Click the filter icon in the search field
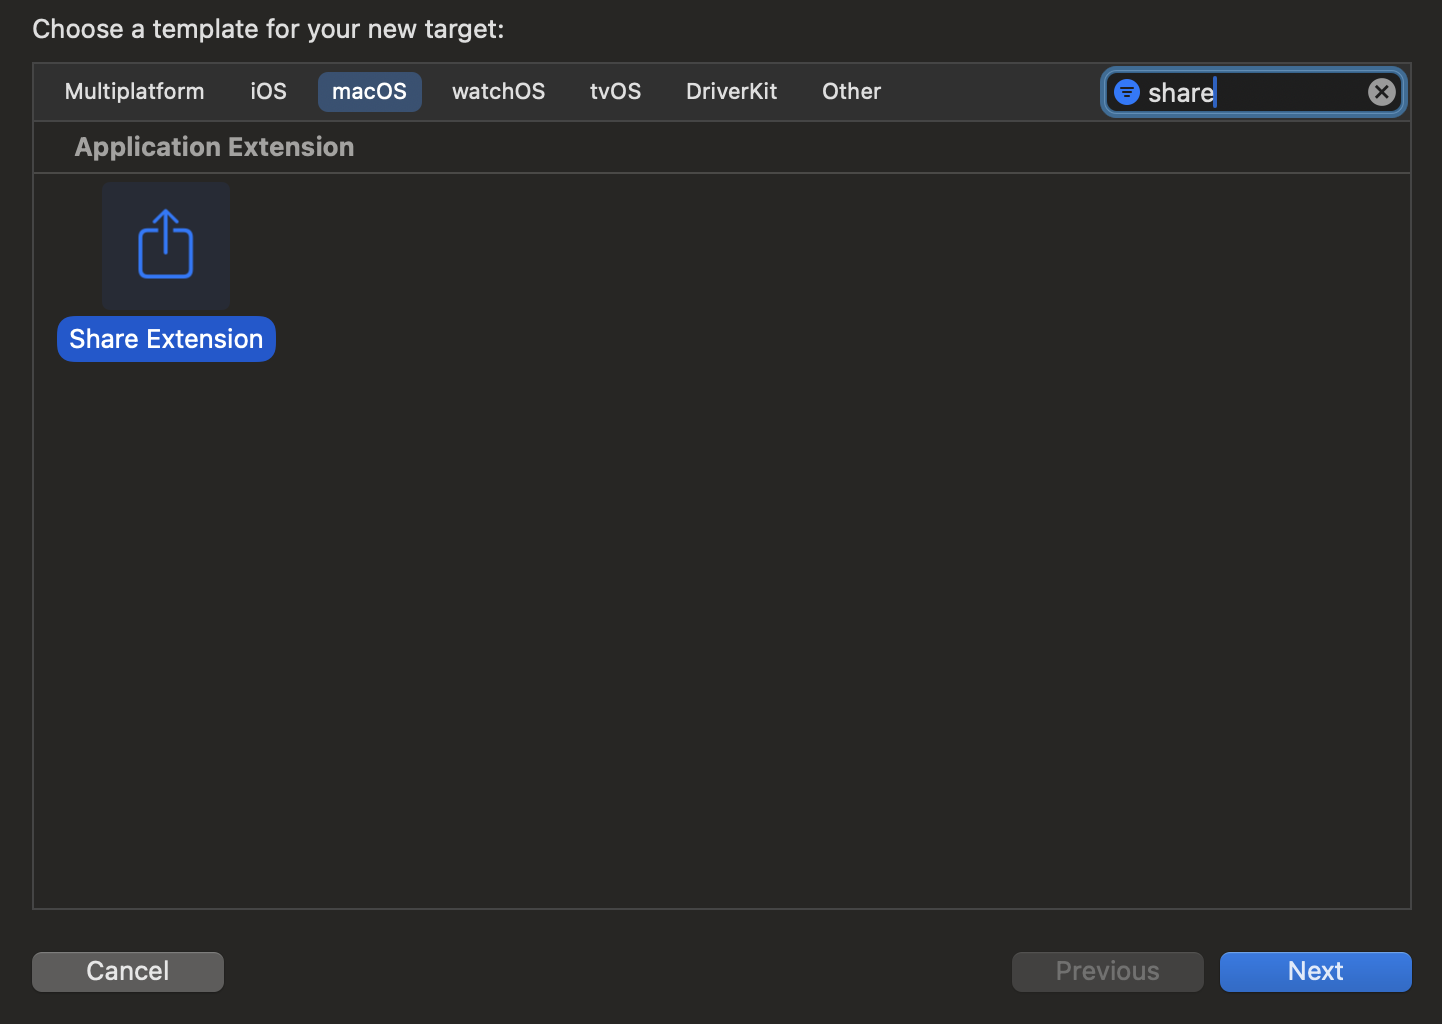The image size is (1442, 1024). point(1127,92)
